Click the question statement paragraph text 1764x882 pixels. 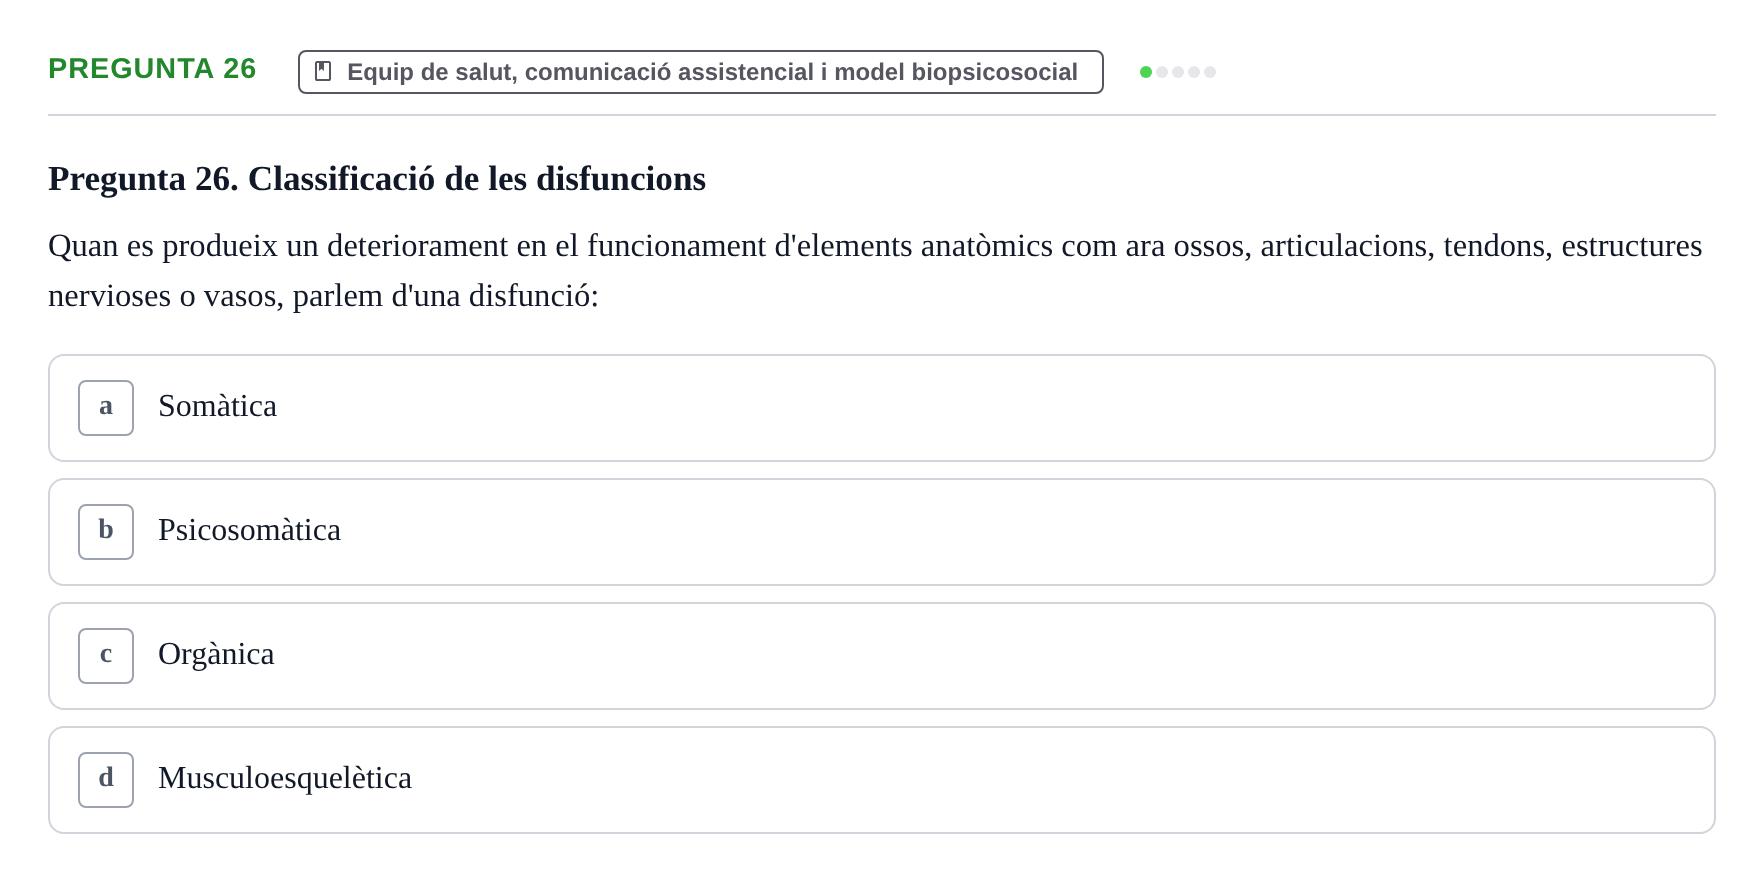pos(875,270)
